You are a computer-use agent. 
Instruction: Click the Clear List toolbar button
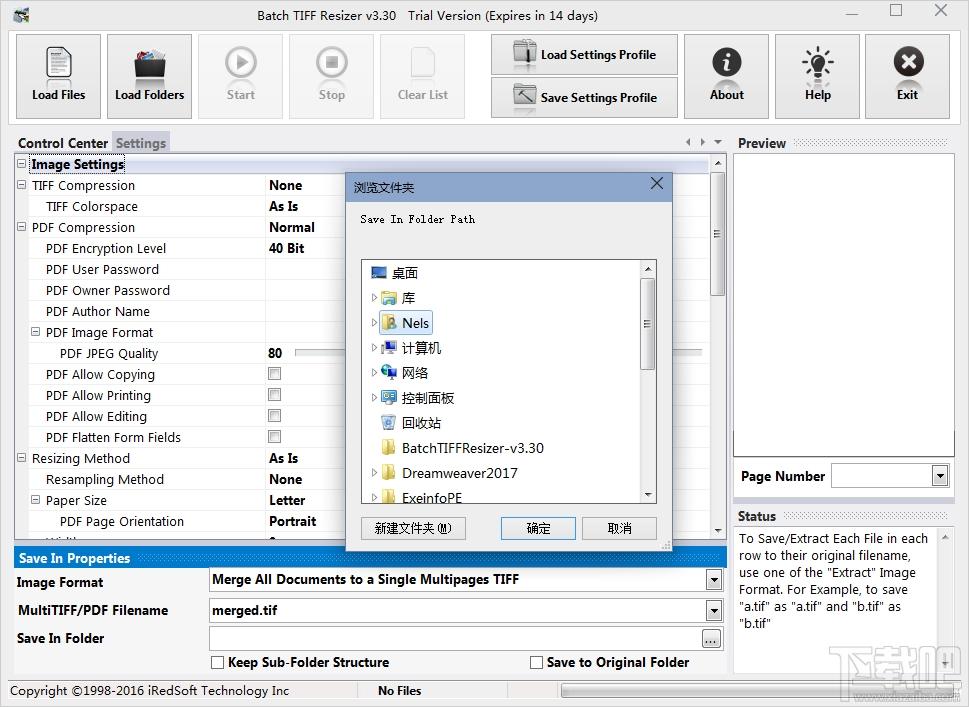422,76
